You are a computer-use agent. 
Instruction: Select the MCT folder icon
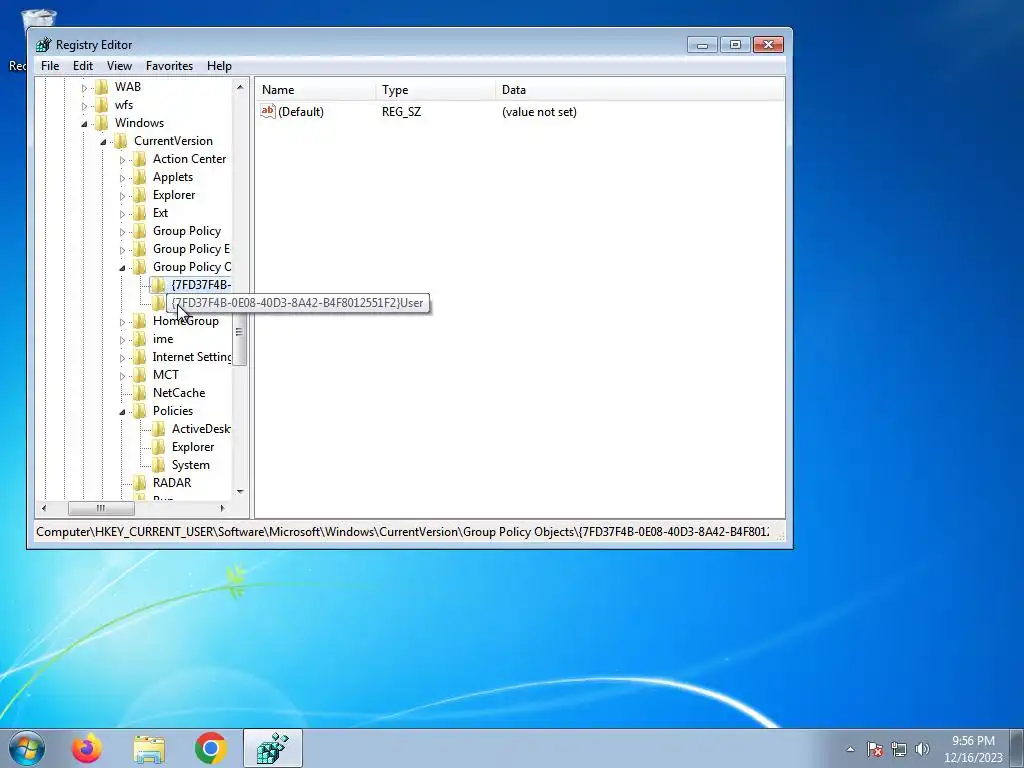click(x=139, y=375)
